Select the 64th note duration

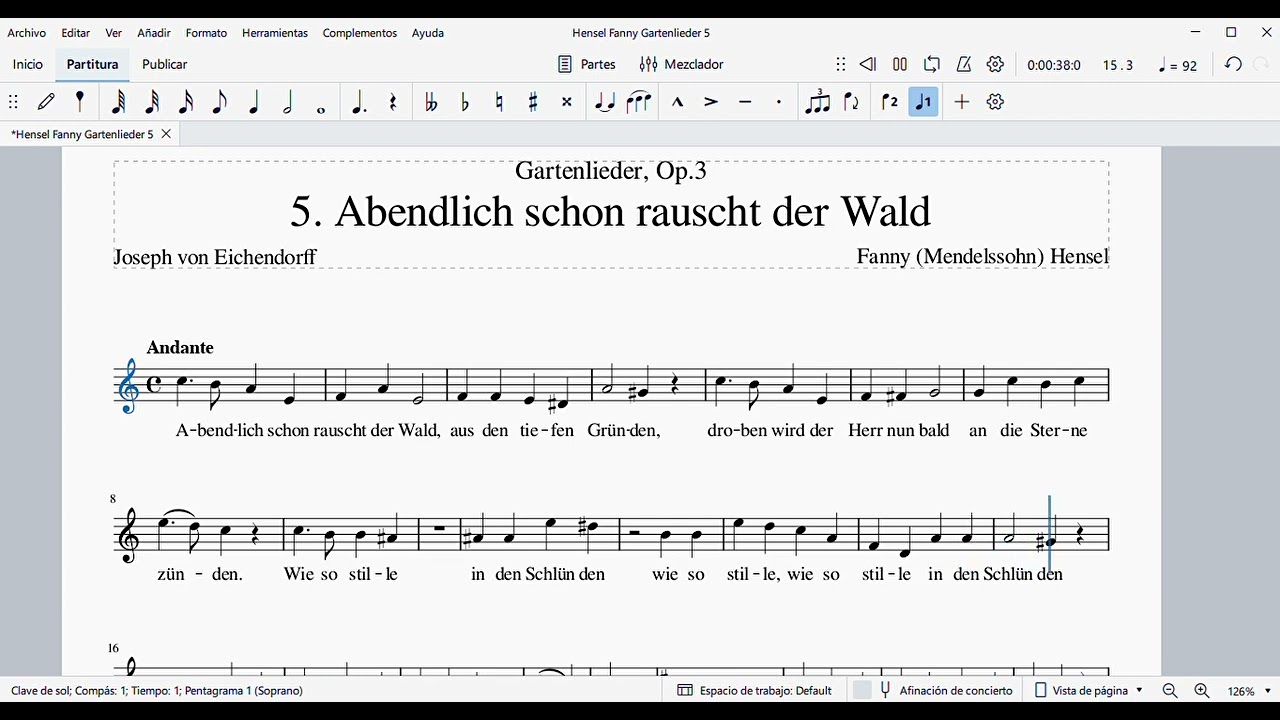coord(118,102)
